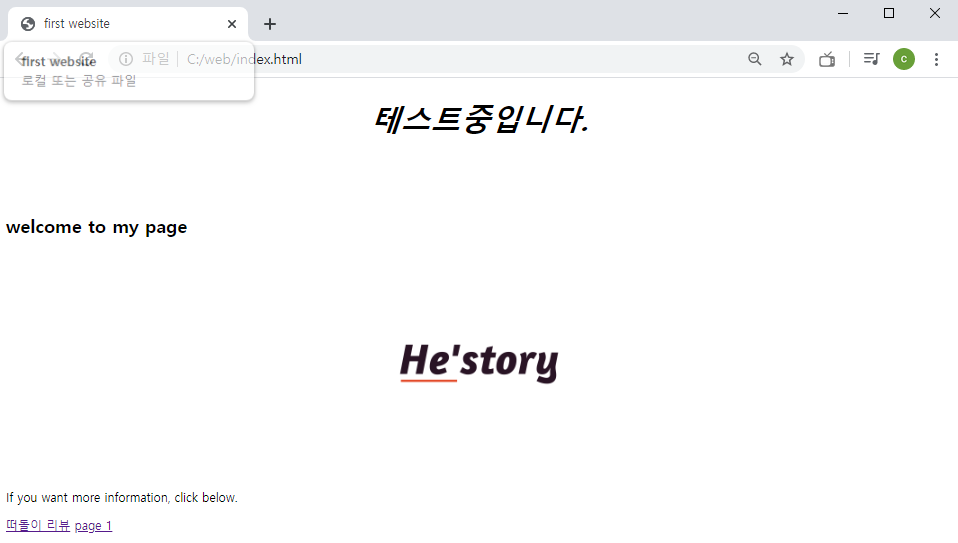This screenshot has width=958, height=543.
Task: Open a new tab with plus button
Action: (269, 24)
